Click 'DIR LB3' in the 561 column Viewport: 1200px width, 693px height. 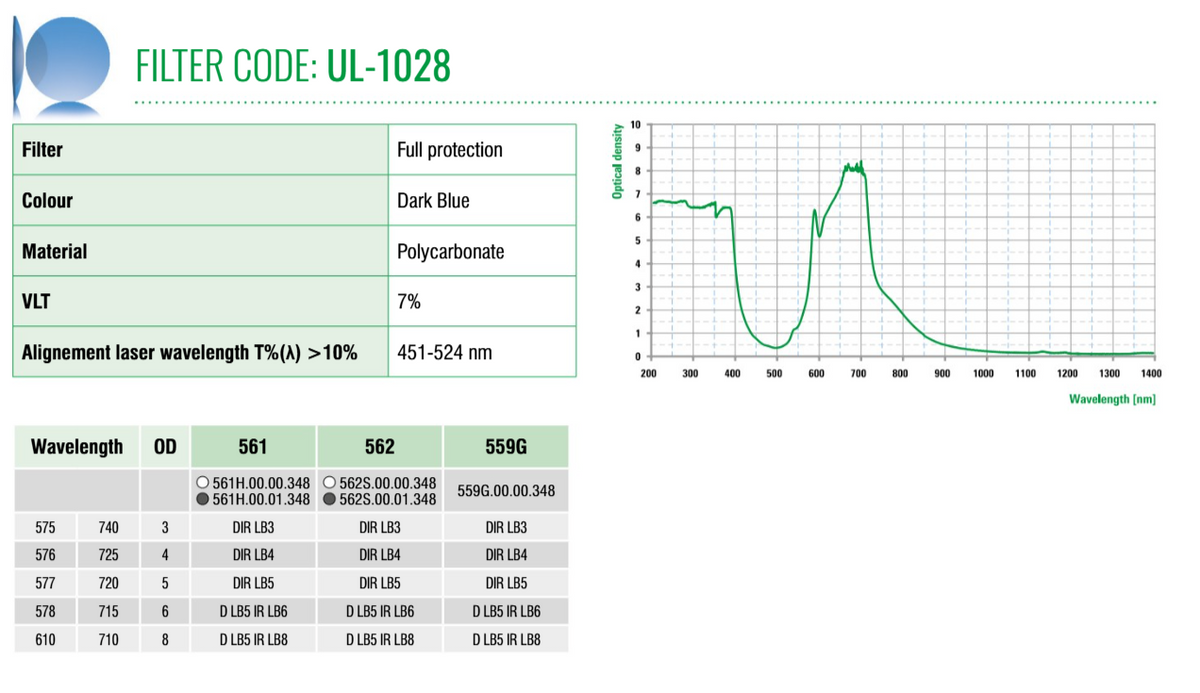point(253,527)
